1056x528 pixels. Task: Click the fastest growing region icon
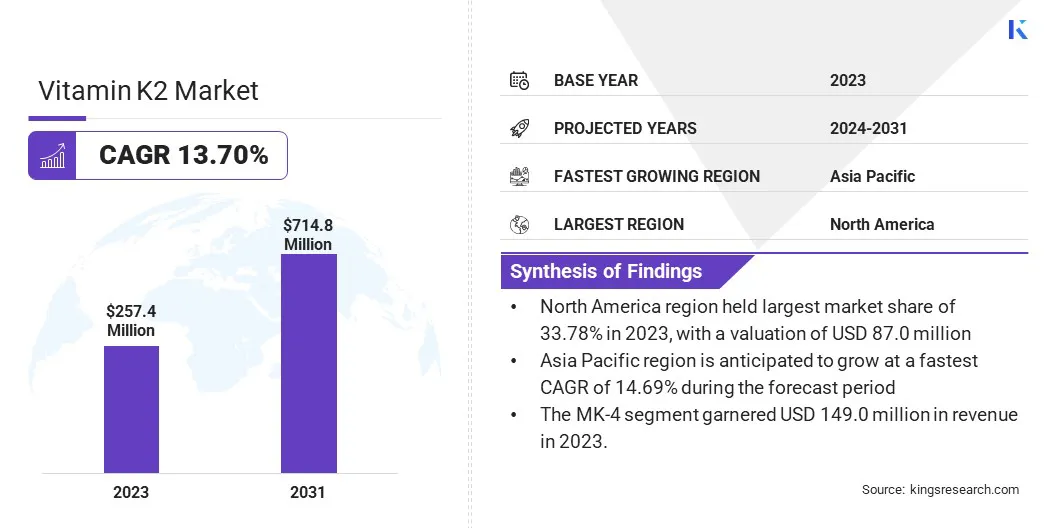tap(519, 176)
